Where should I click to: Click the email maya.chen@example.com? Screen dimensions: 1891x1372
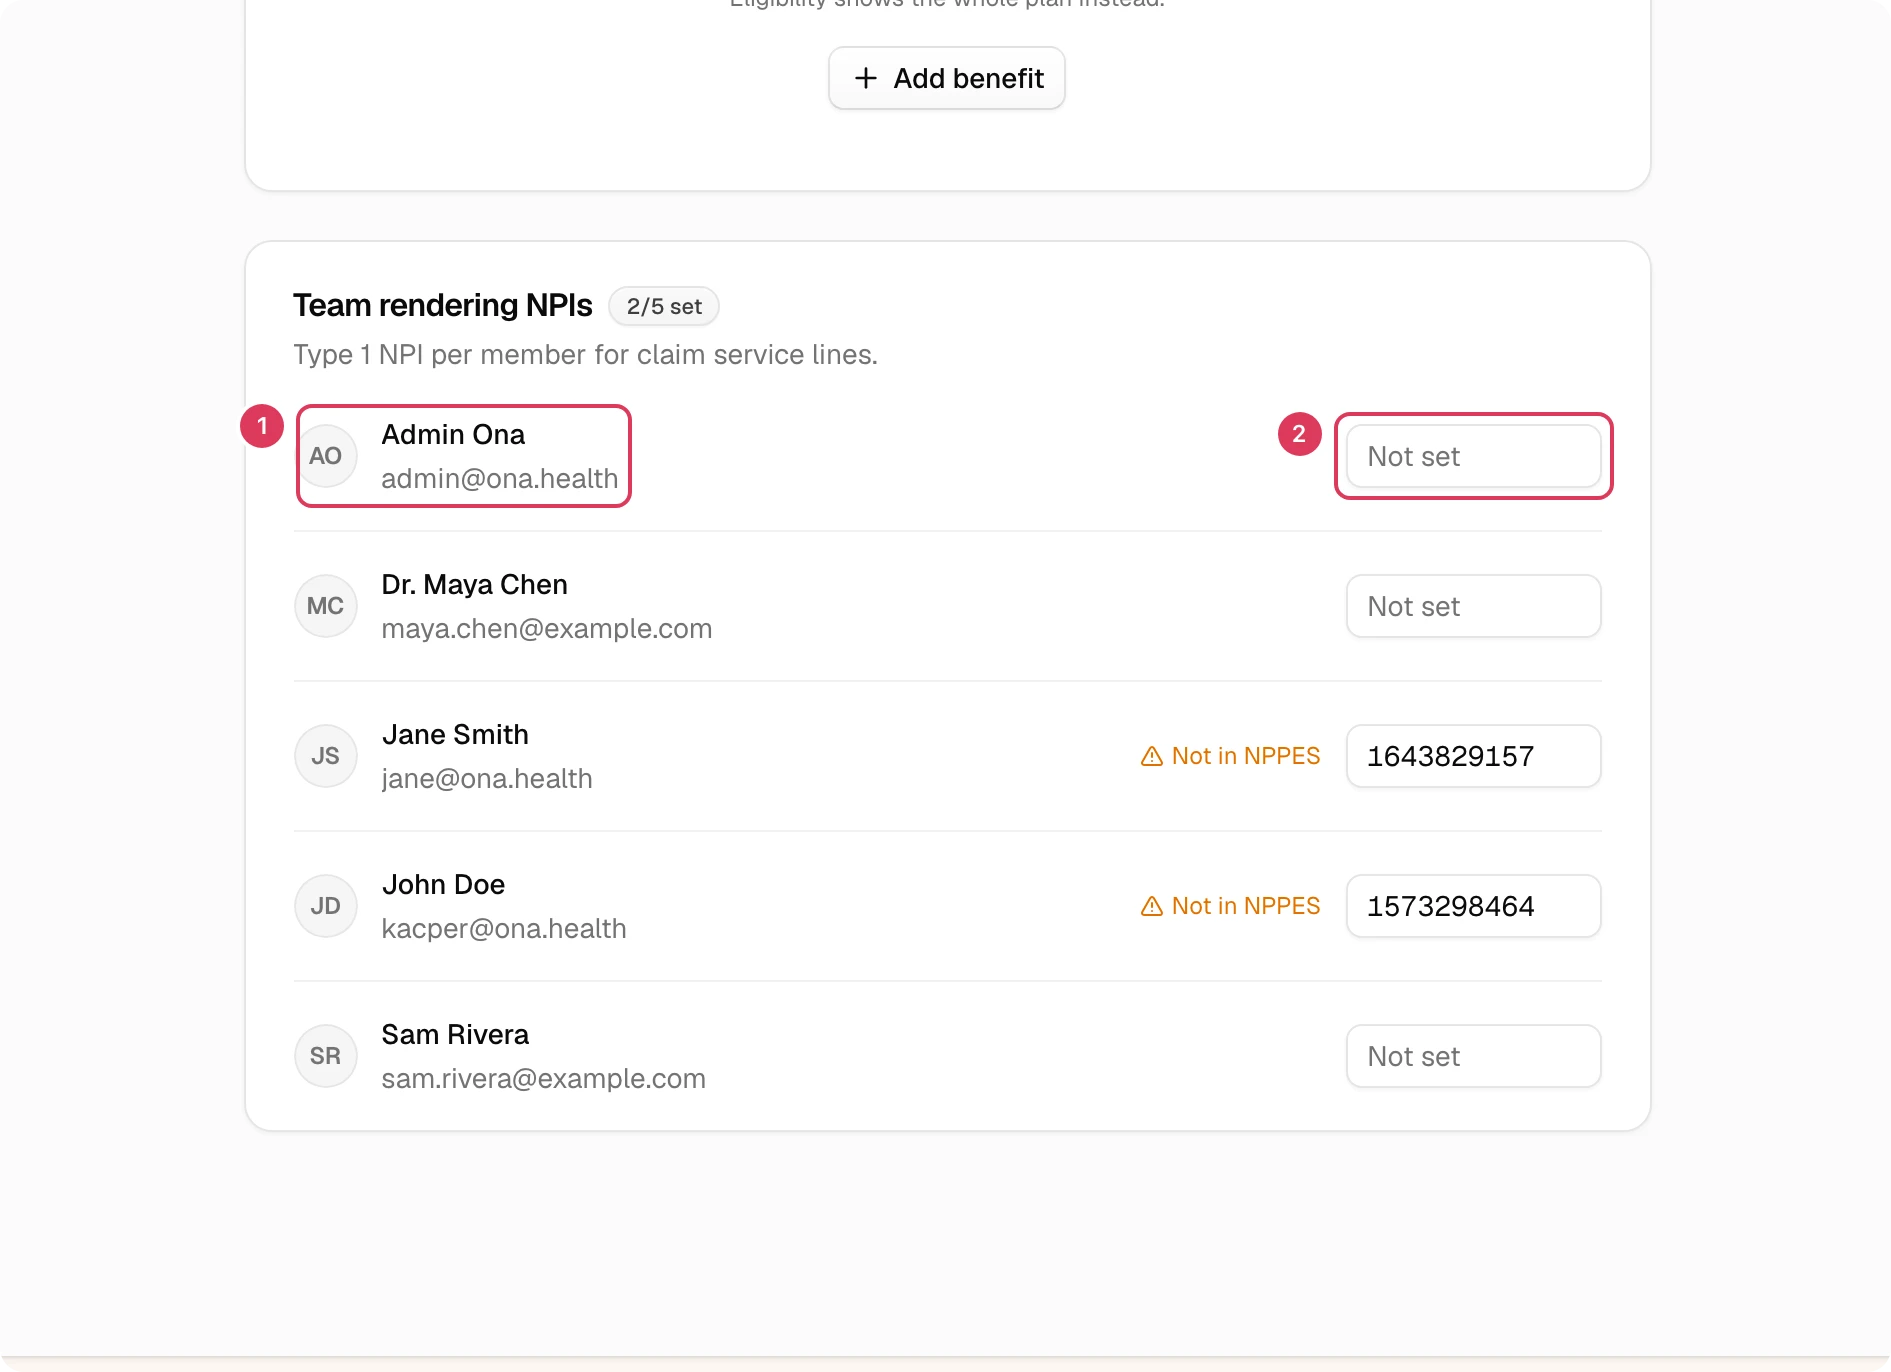click(x=547, y=628)
